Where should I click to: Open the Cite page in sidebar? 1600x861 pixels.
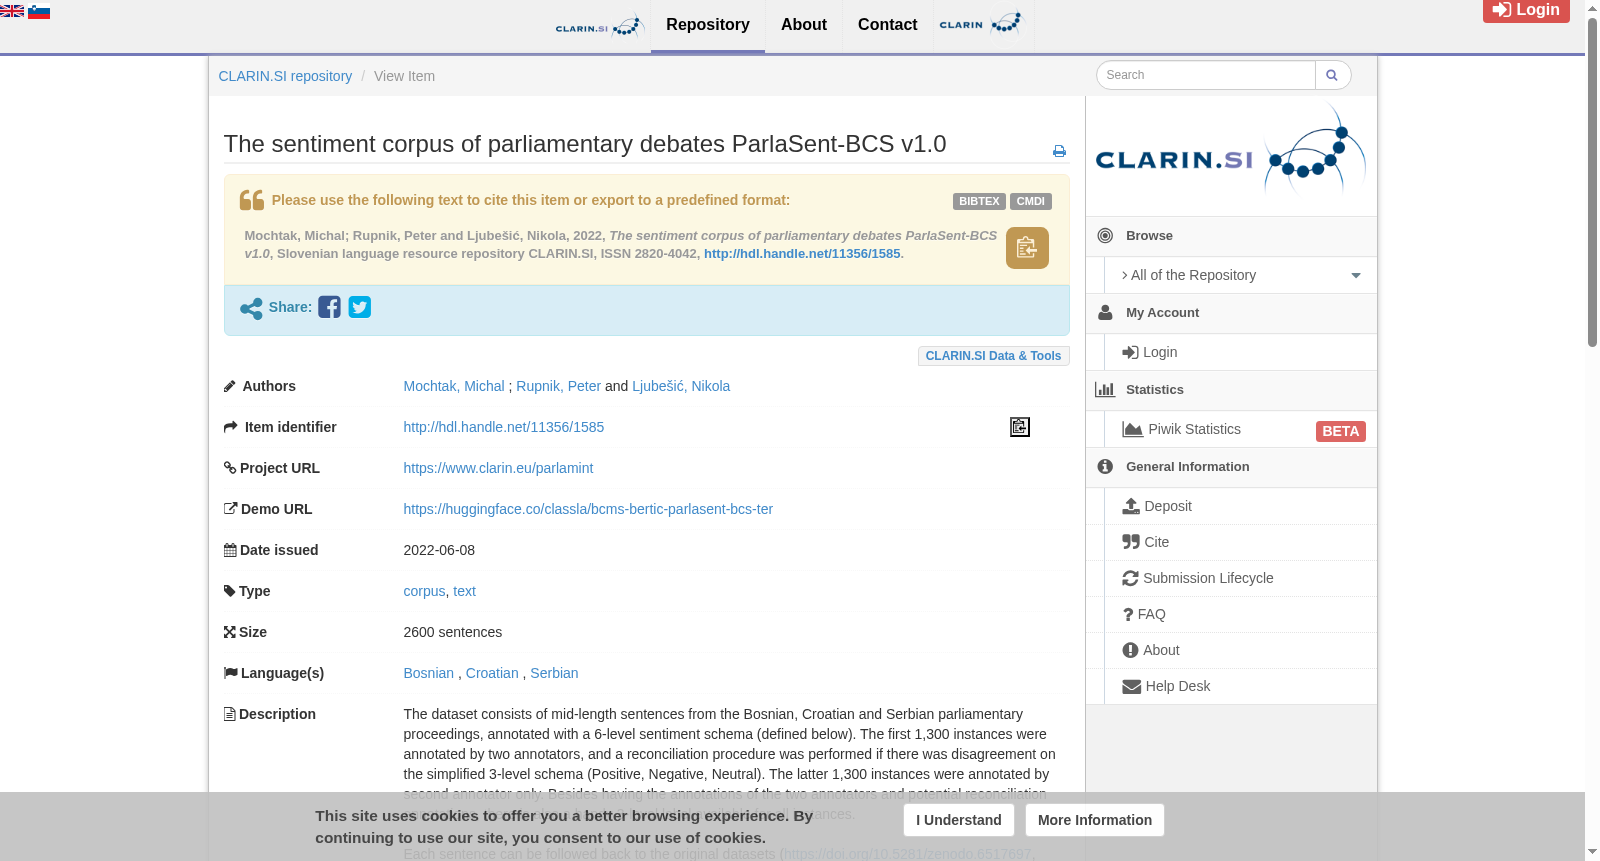pyautogui.click(x=1241, y=542)
